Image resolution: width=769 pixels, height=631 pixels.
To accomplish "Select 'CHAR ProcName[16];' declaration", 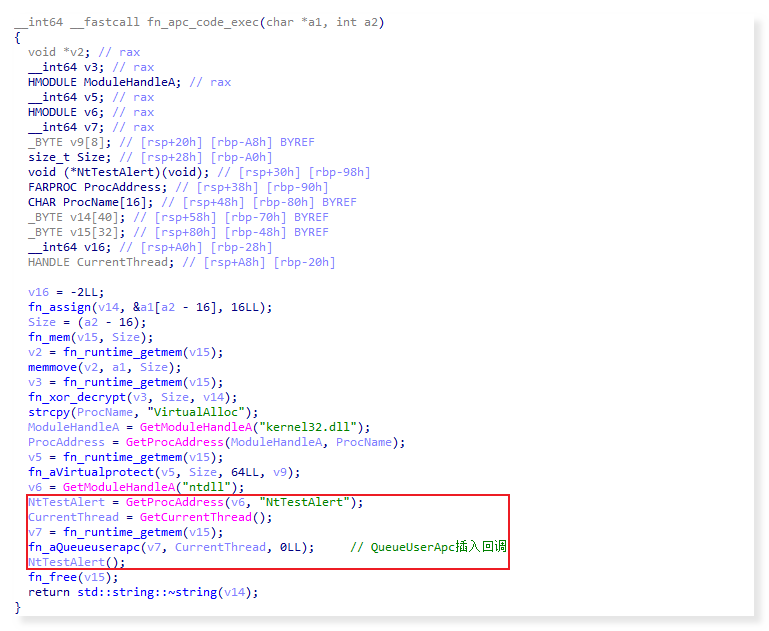I will click(91, 202).
